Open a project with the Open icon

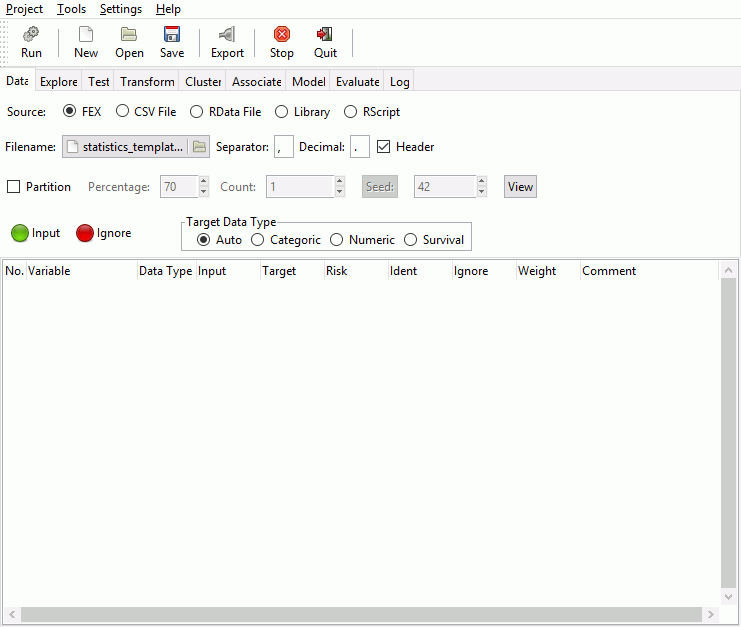(x=129, y=34)
